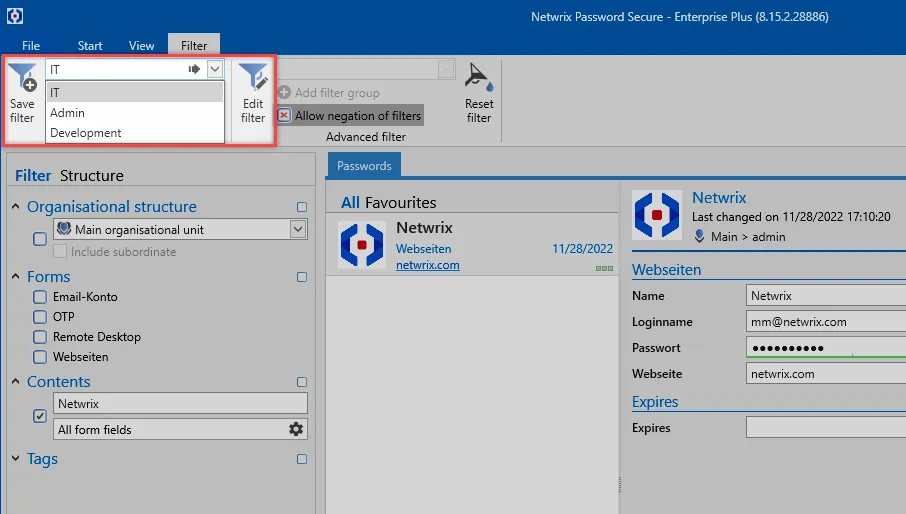Click large Netwrix logo in details pane
906x514 pixels.
[657, 215]
